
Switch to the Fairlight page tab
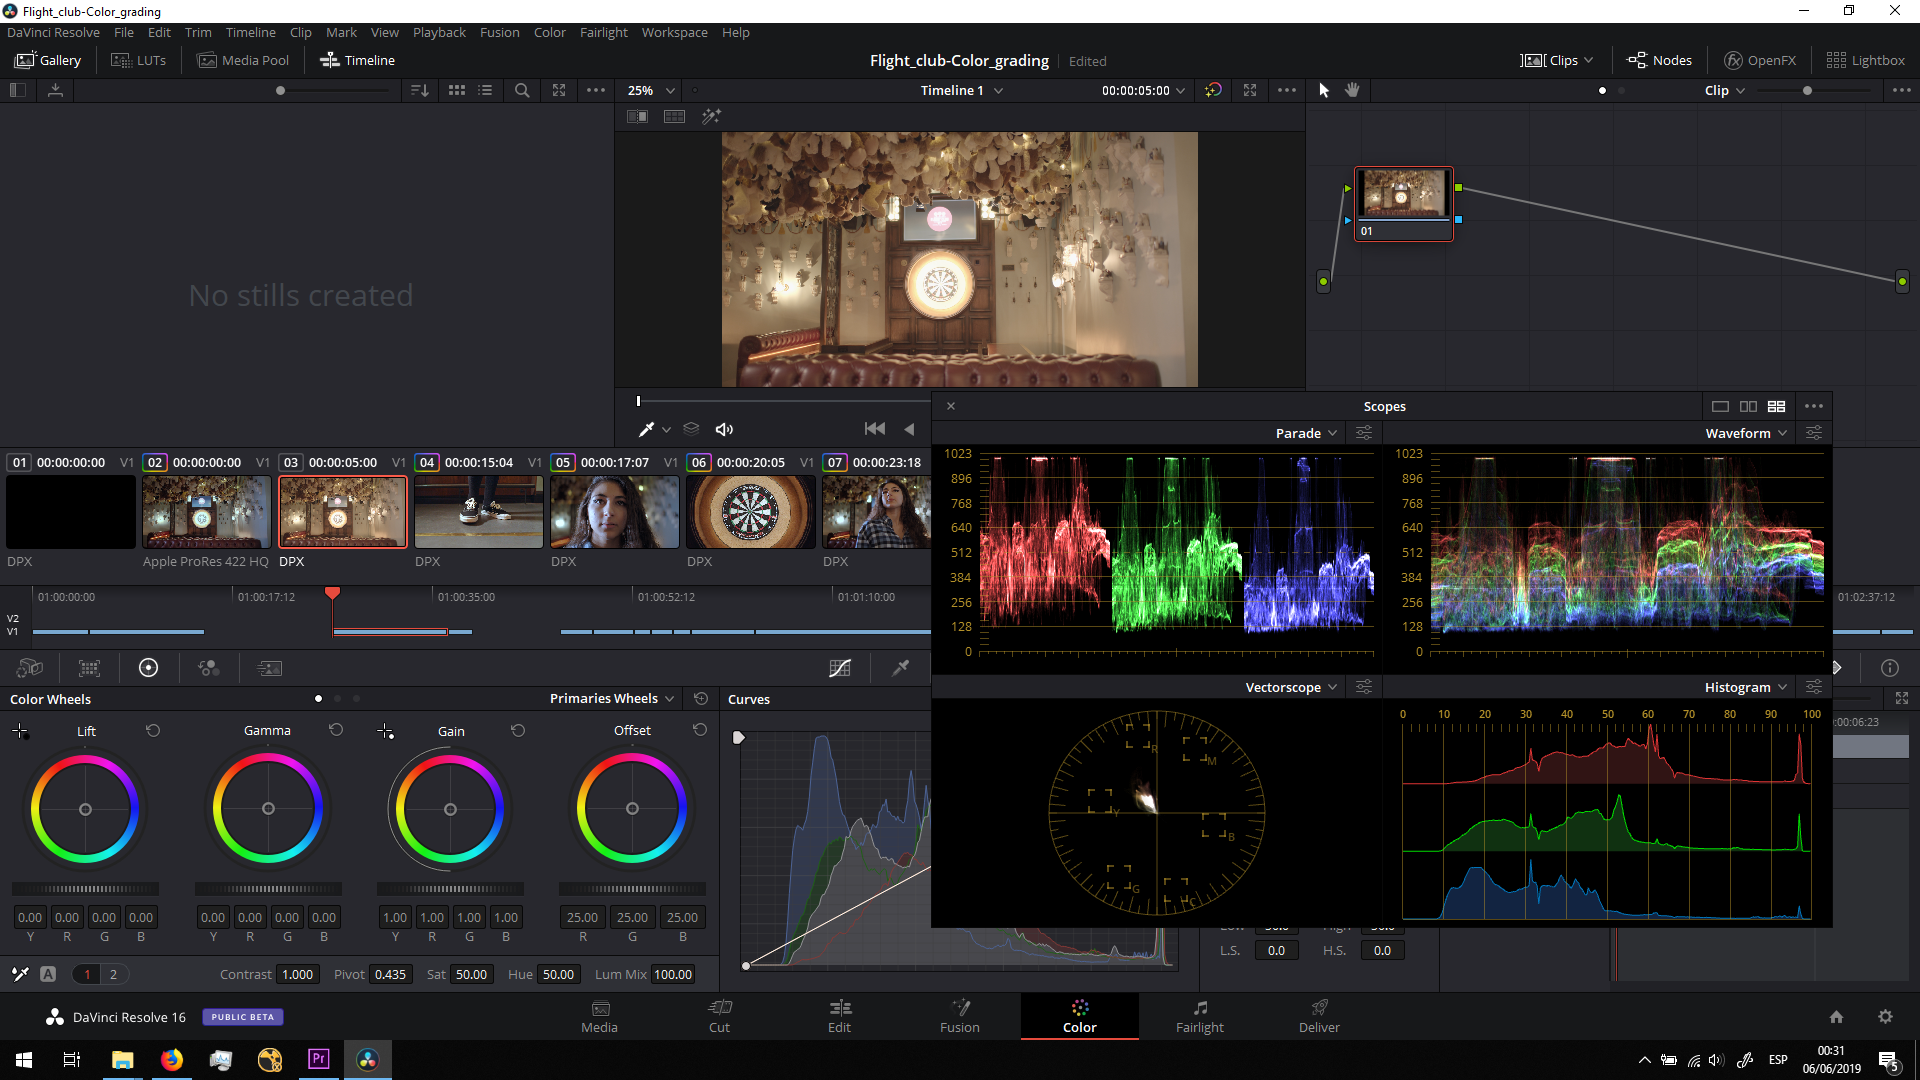coord(1199,1016)
